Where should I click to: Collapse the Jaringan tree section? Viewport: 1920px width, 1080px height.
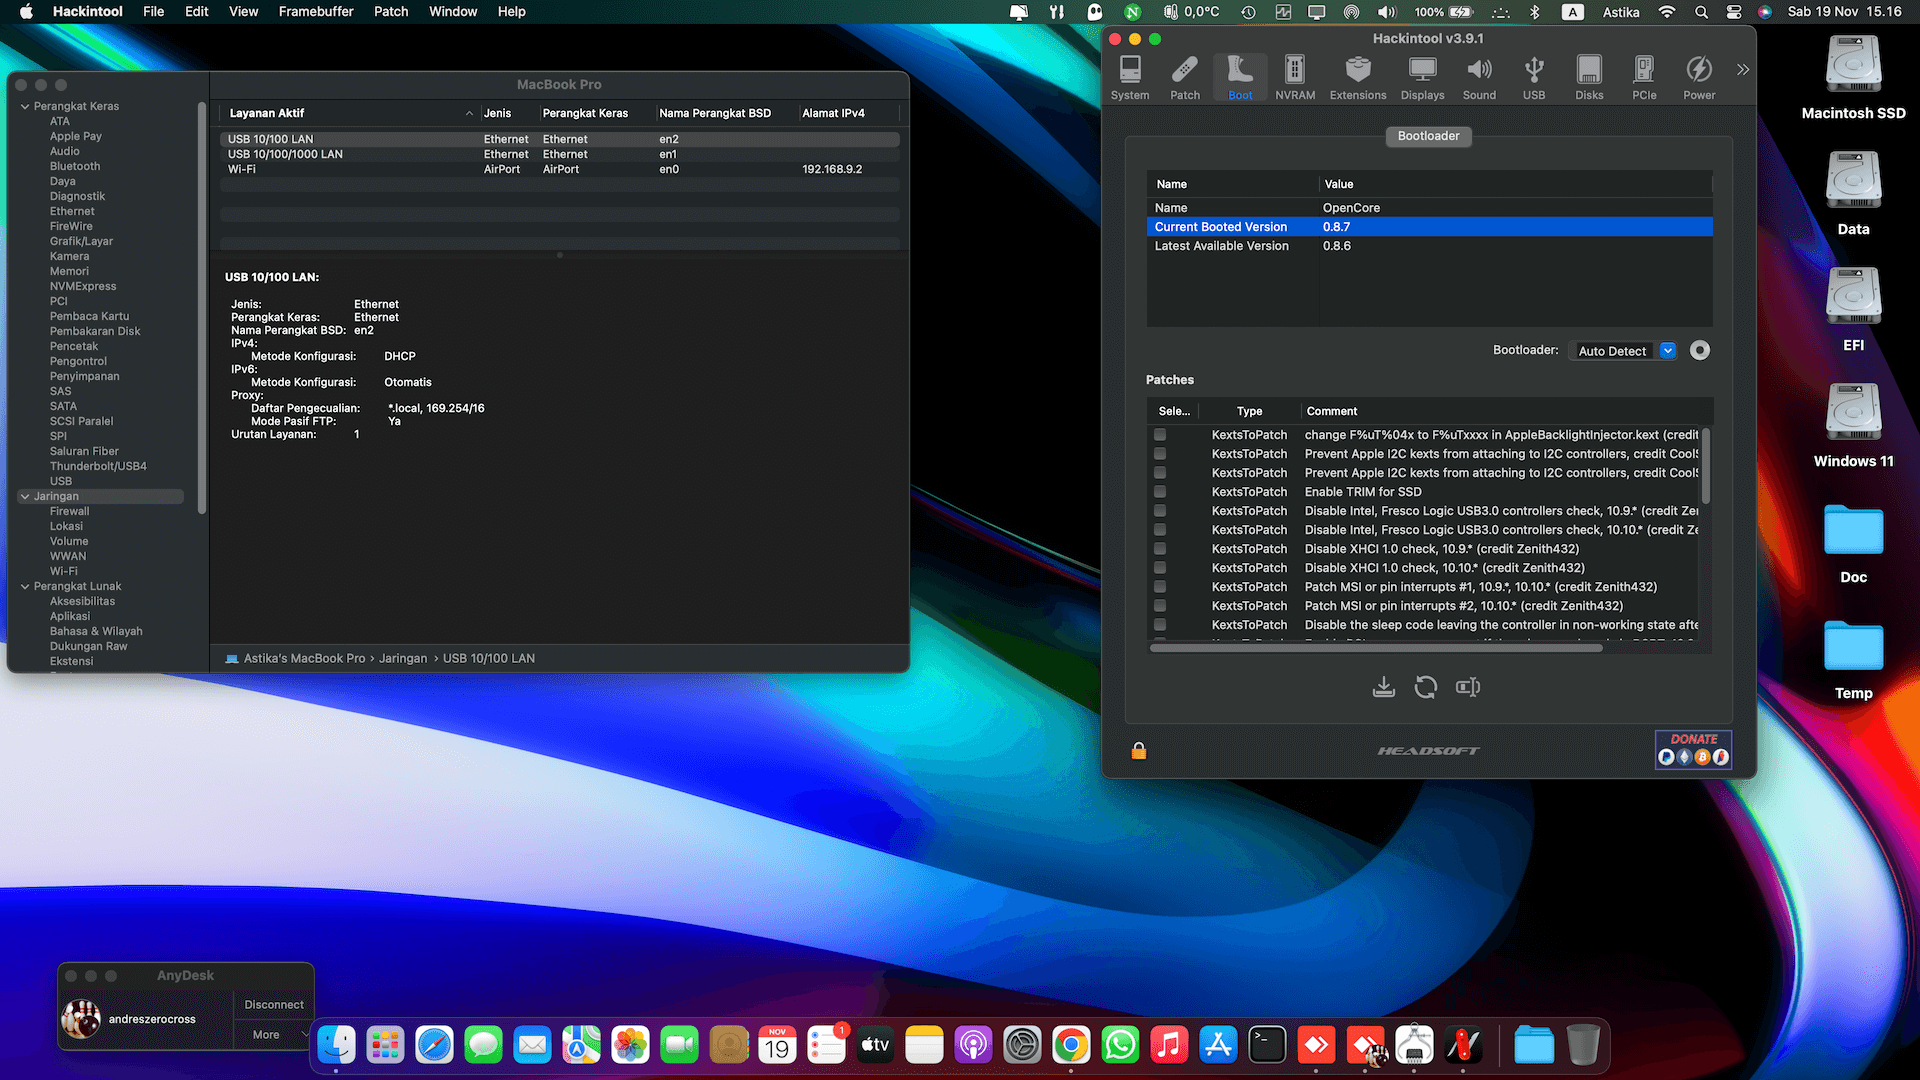[25, 496]
